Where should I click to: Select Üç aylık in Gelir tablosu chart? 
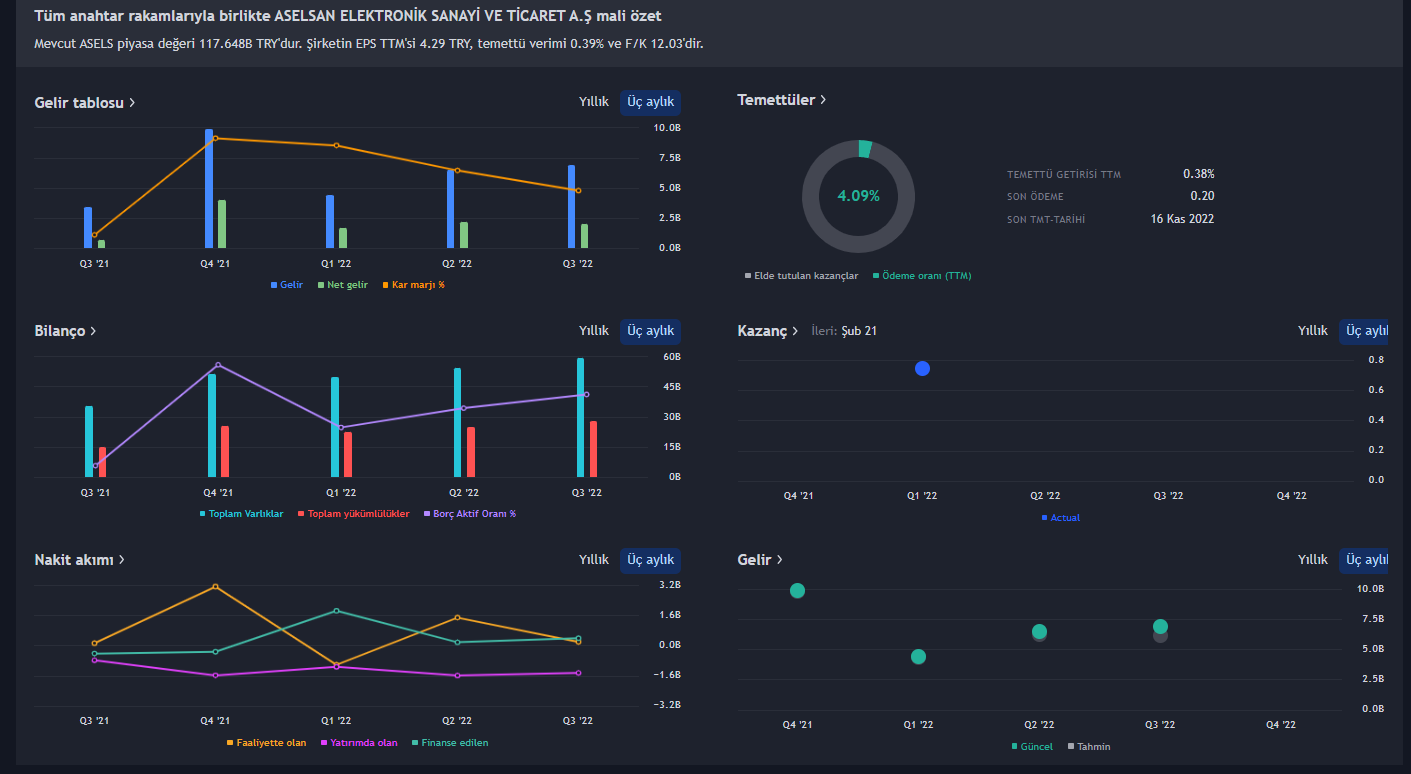click(650, 102)
